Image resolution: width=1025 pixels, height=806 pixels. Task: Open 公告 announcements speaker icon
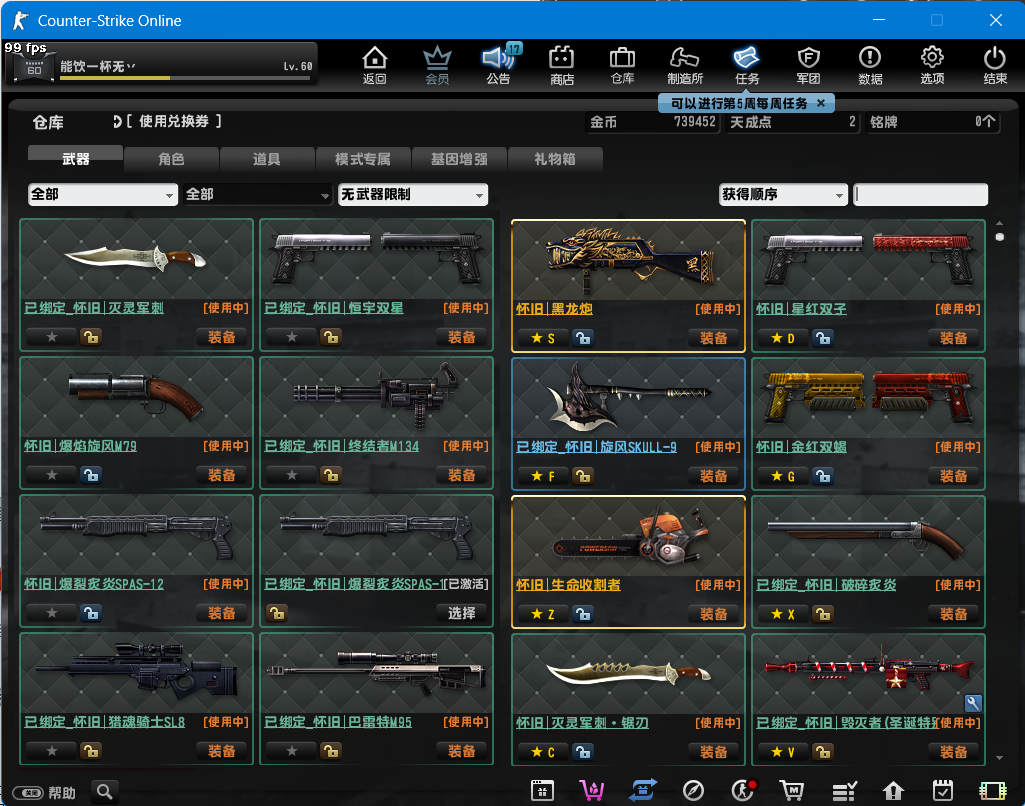click(x=499, y=65)
